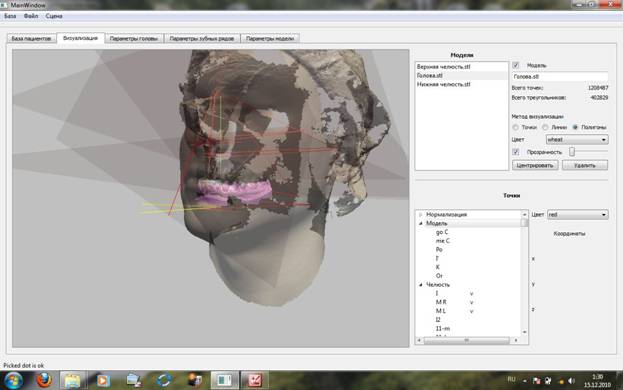
Task: Click the red-white taskbar application icon
Action: coord(255,380)
